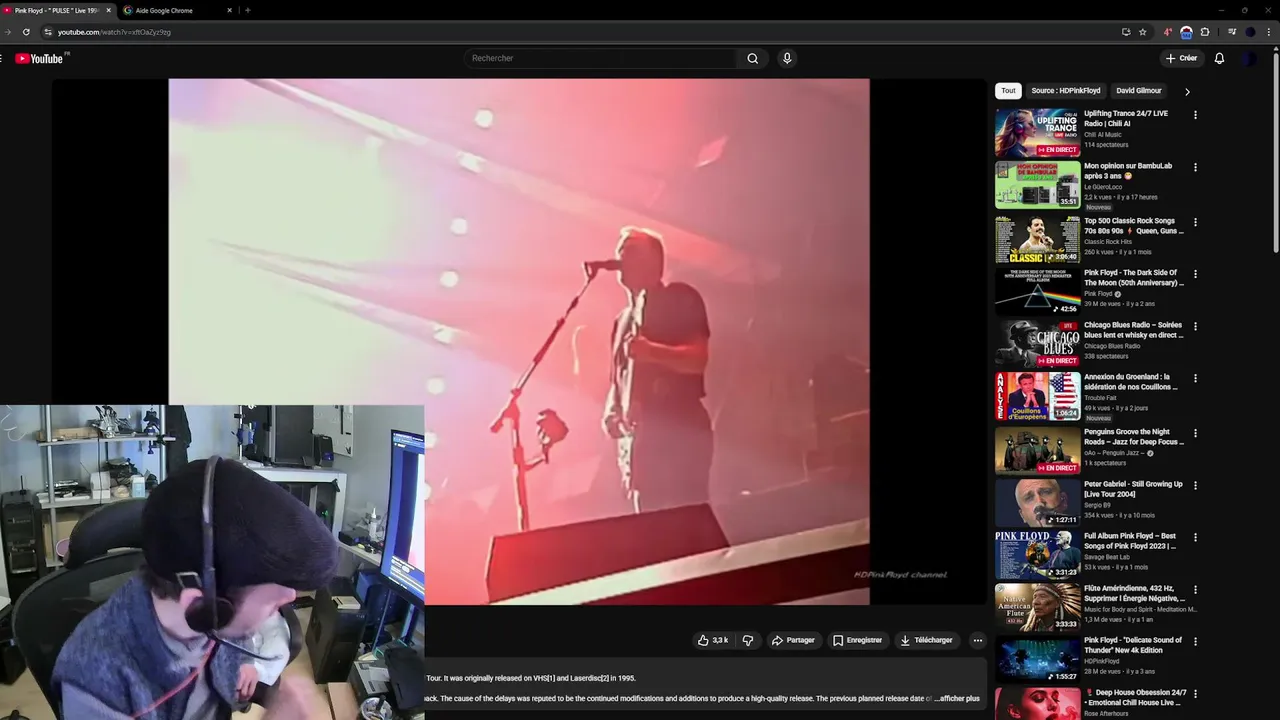Viewport: 1280px width, 720px height.
Task: Open Chrome extensions puzzle icon
Action: 1205,32
